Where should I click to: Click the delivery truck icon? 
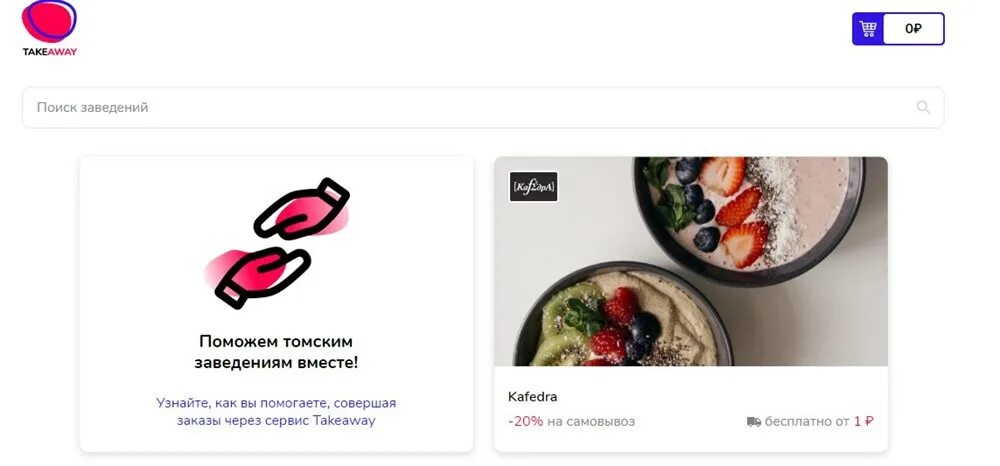[754, 422]
